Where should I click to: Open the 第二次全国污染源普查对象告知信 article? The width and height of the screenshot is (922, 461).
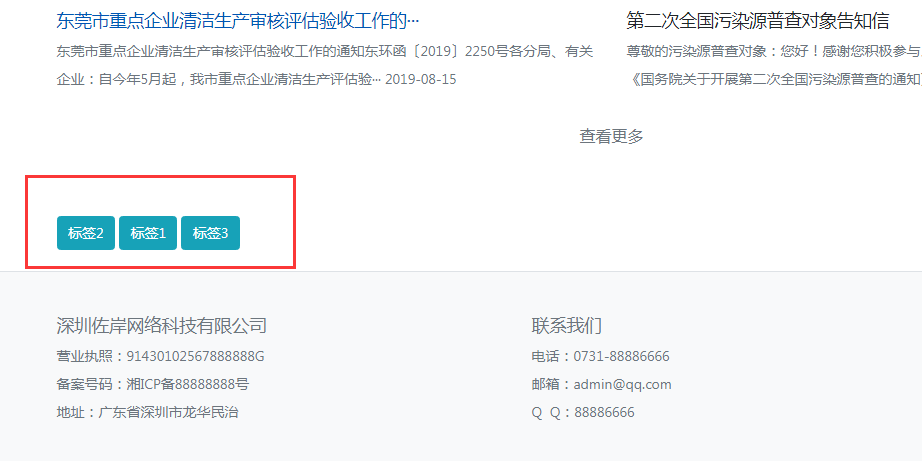click(757, 21)
